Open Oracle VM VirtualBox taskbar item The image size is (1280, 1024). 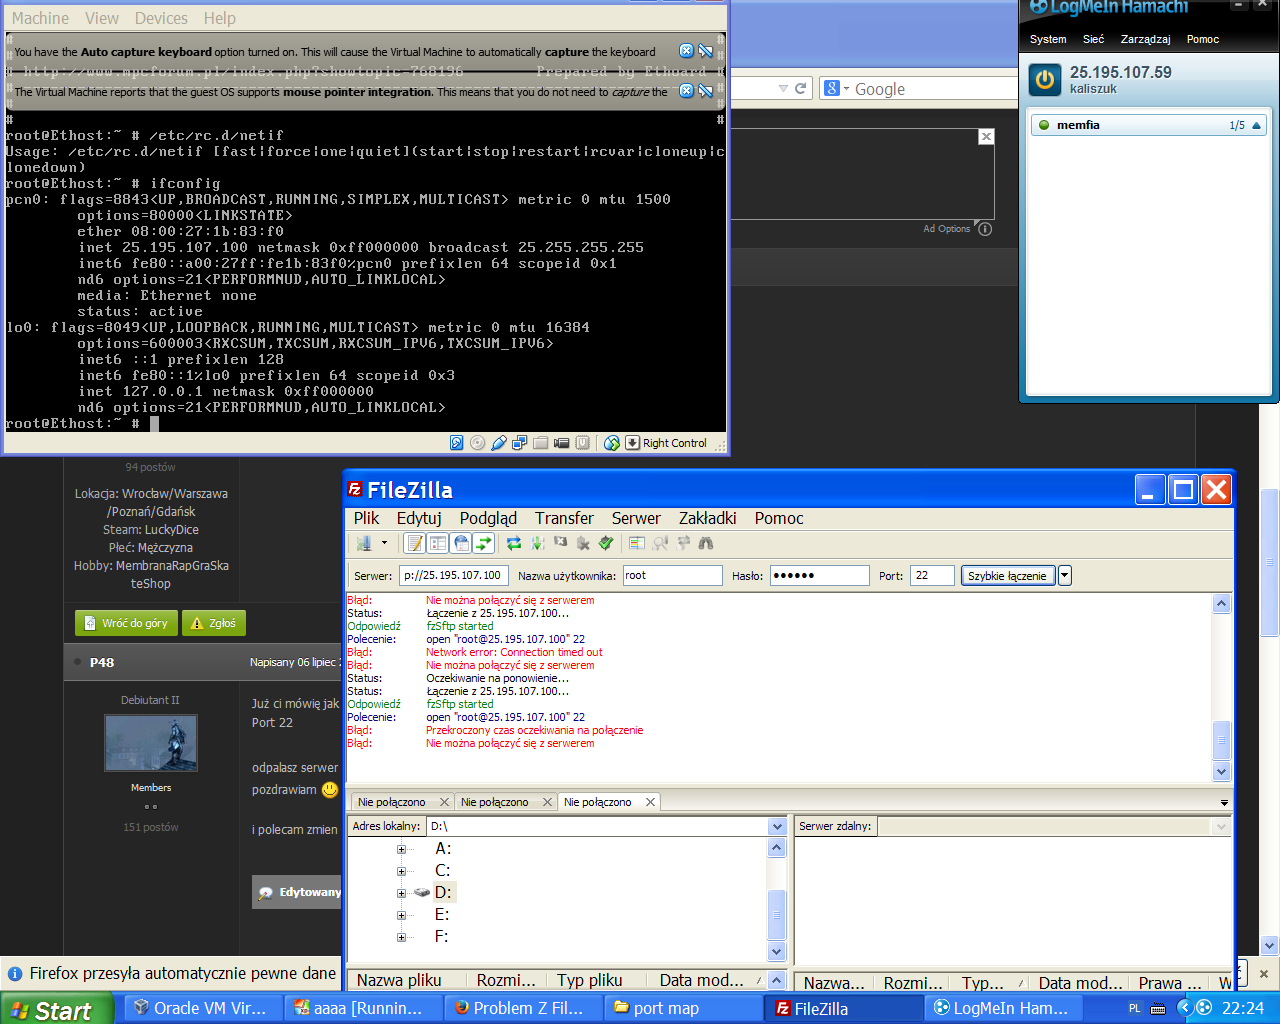[x=201, y=1008]
